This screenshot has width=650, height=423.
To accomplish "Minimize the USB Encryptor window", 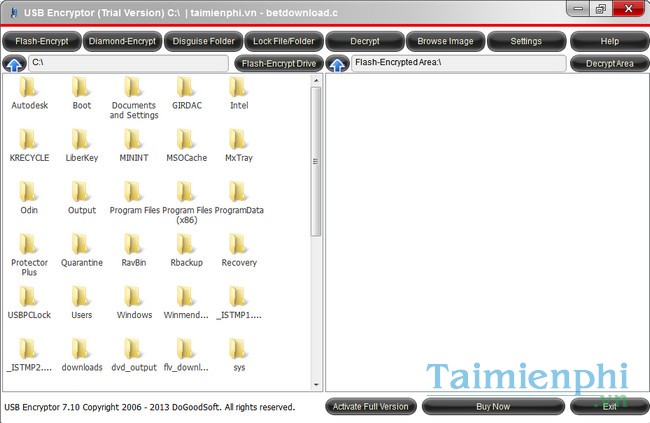I will [579, 9].
